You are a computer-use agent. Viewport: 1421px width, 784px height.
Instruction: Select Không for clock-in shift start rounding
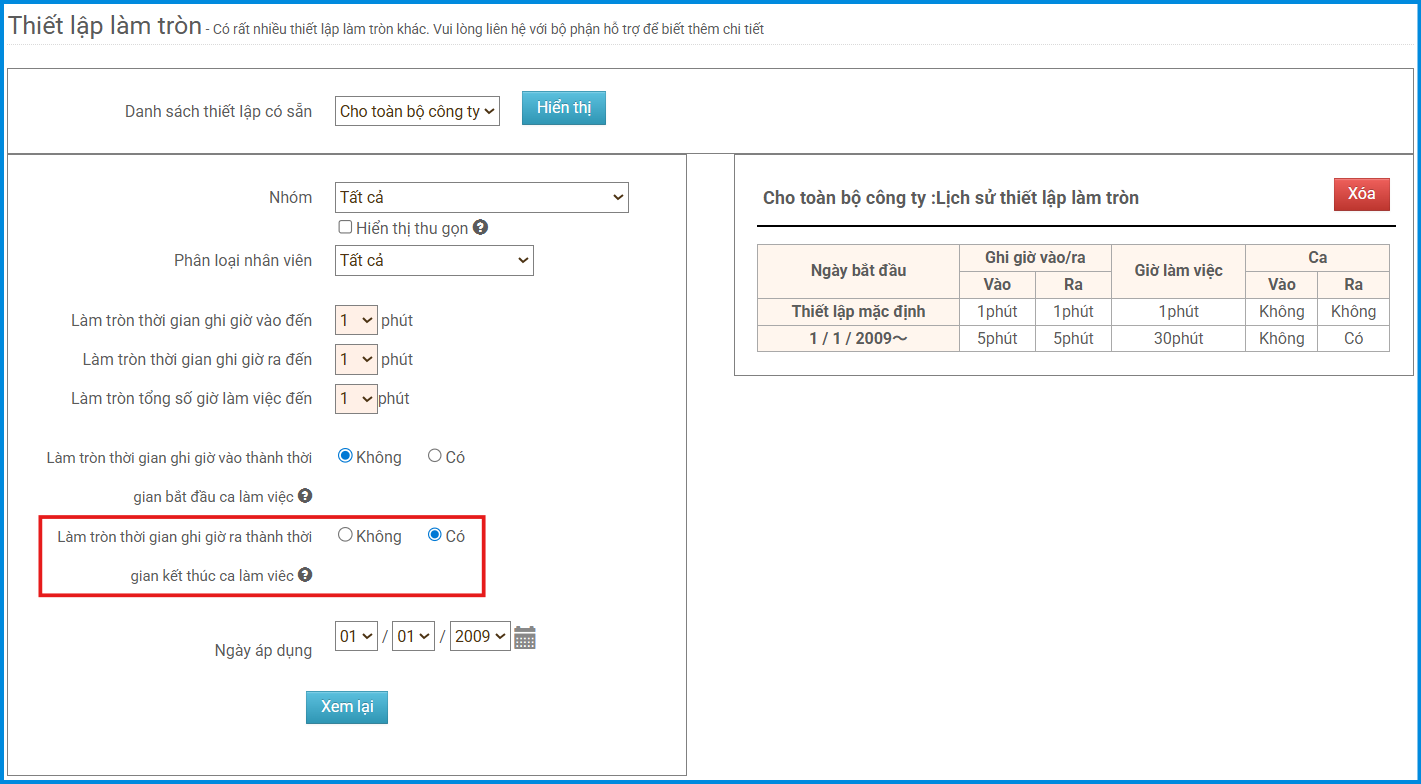(346, 456)
